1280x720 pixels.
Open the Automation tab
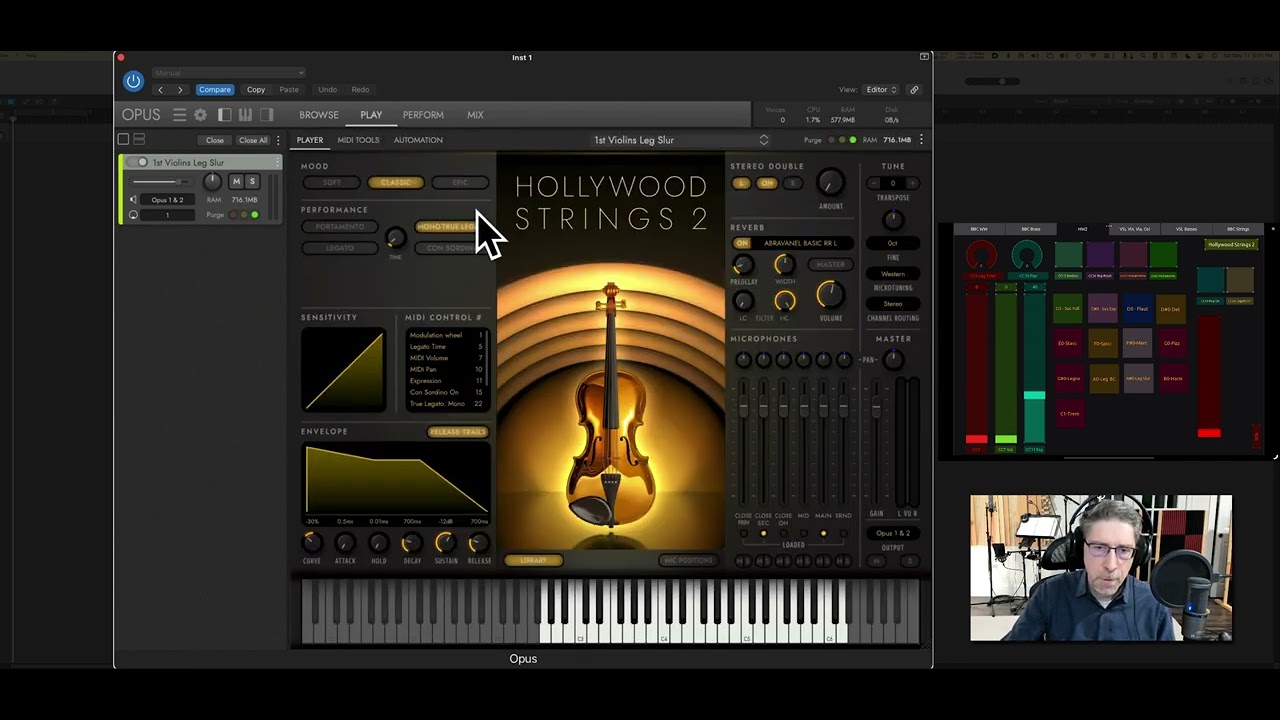click(x=418, y=140)
